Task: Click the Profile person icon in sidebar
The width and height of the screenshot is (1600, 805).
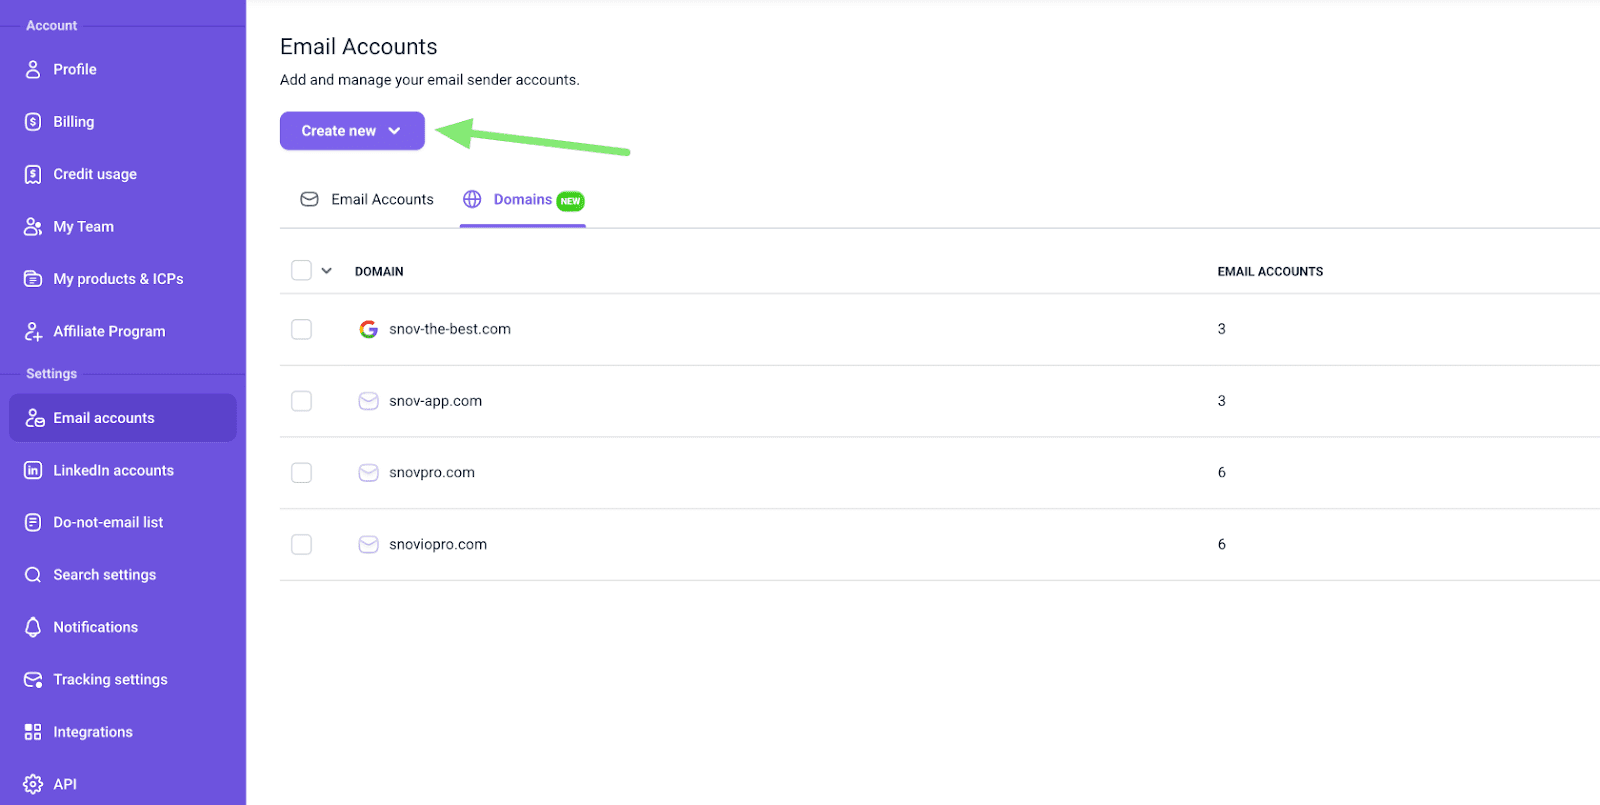Action: [x=33, y=69]
